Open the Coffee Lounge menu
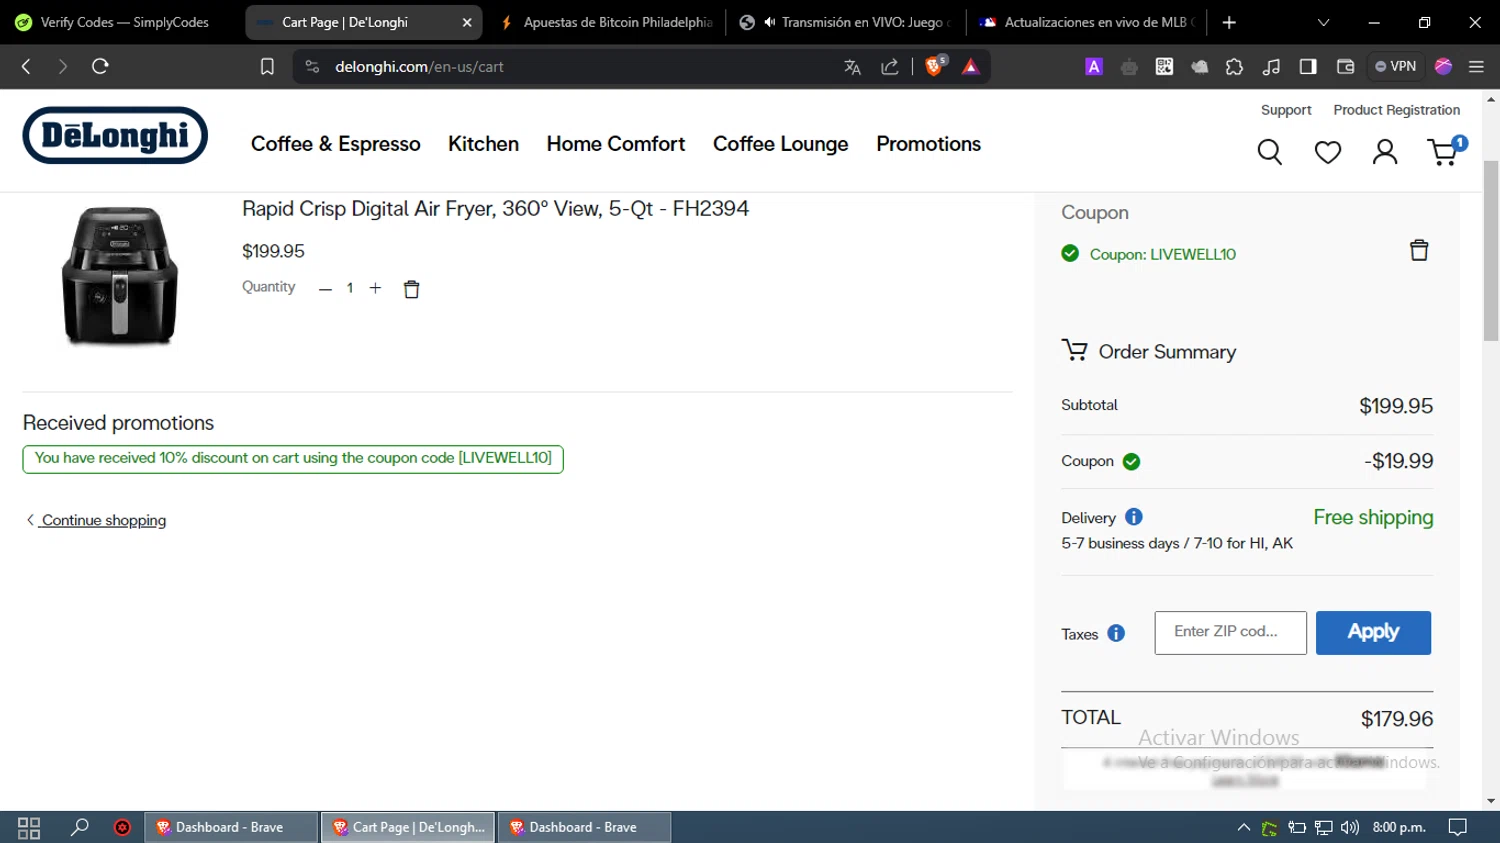Screen dimensions: 1500x843 coord(781,144)
